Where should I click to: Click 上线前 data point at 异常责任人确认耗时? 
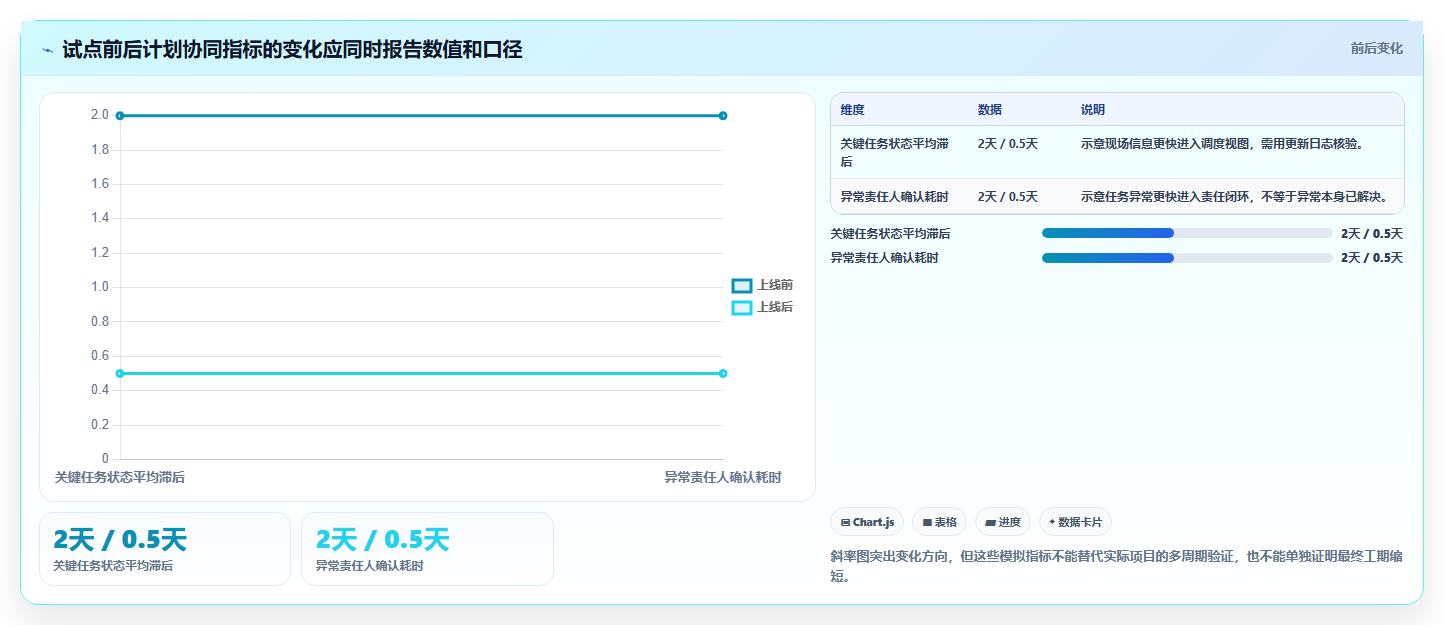tap(723, 116)
